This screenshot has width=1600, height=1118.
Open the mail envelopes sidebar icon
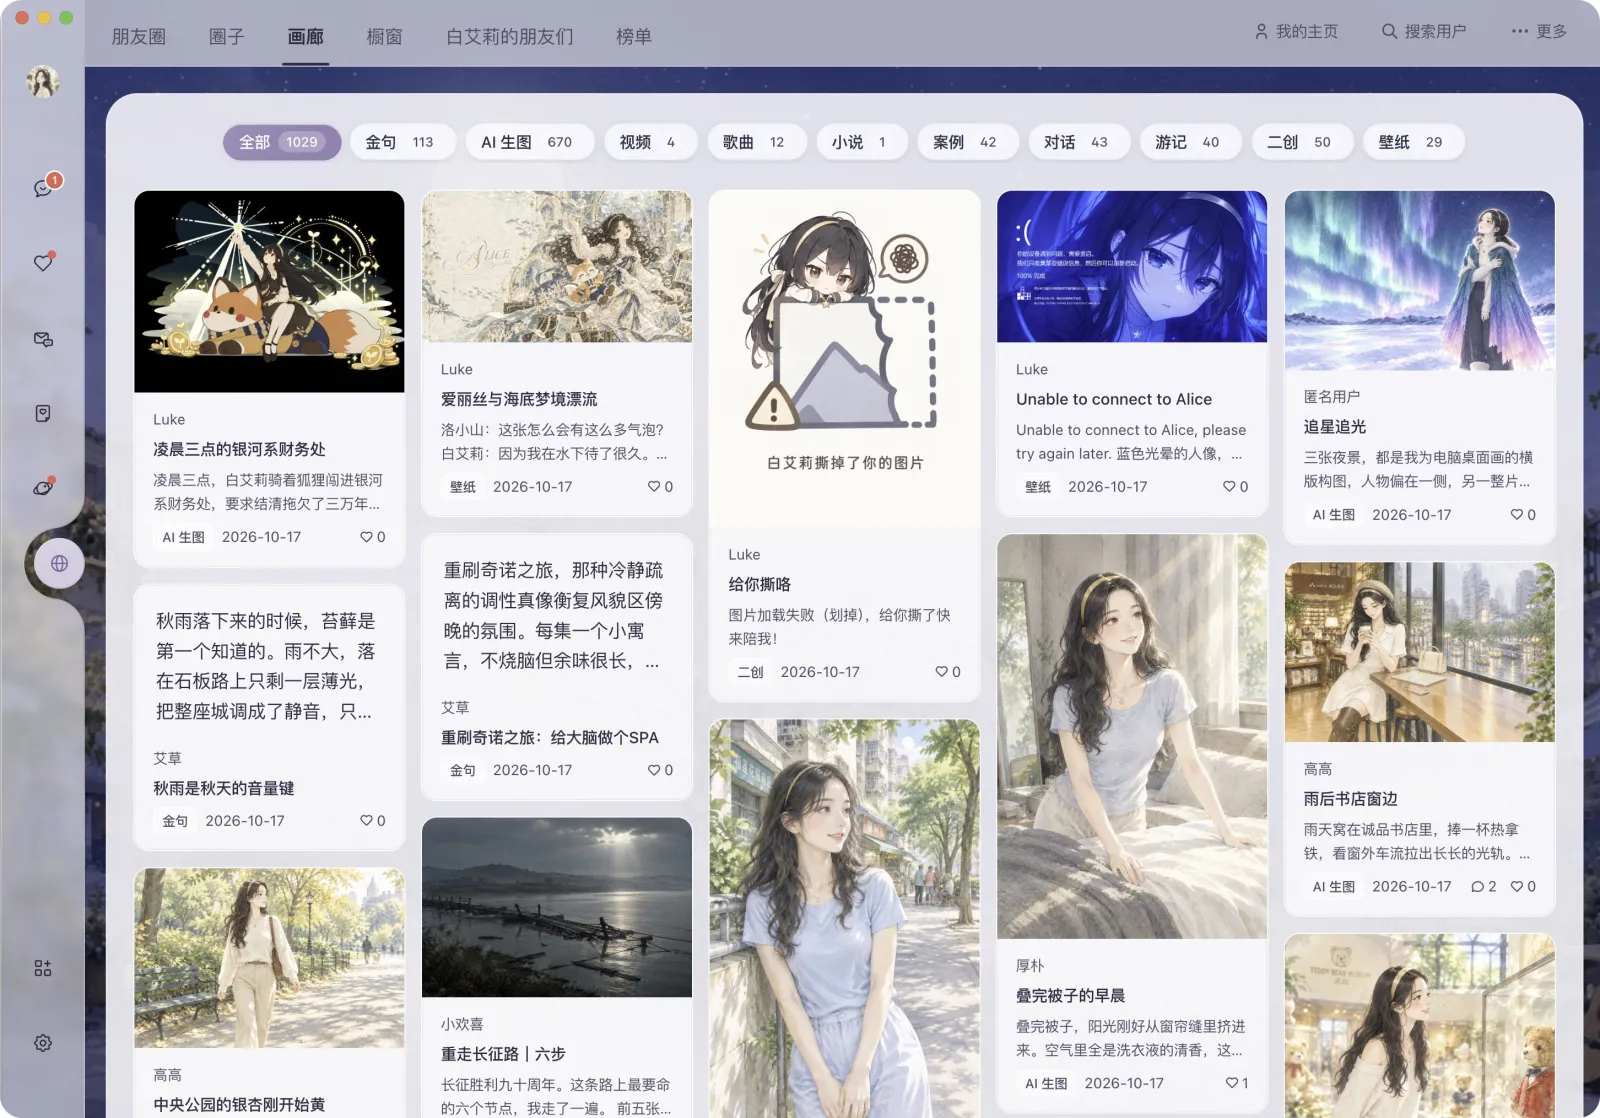click(43, 339)
